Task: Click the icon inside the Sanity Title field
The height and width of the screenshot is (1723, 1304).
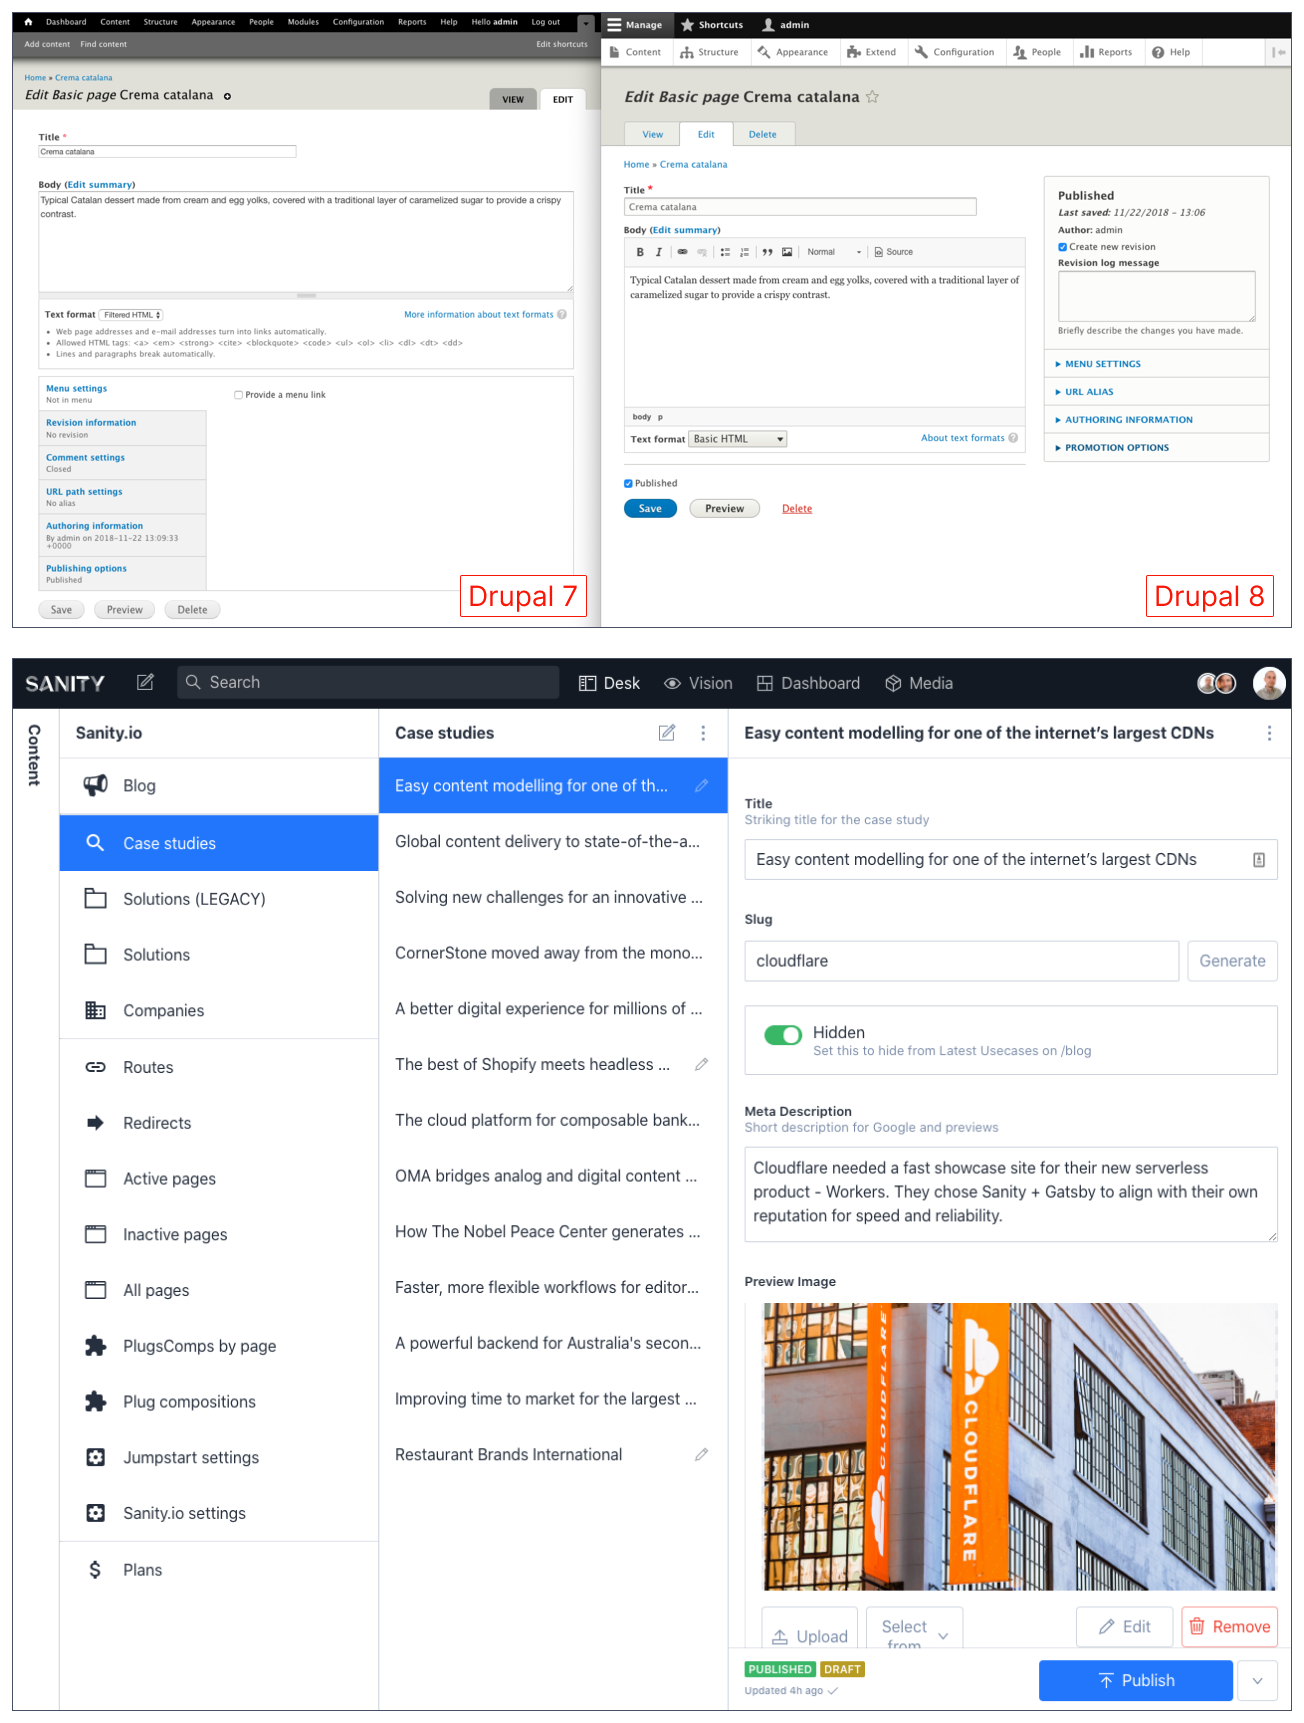Action: click(1259, 860)
